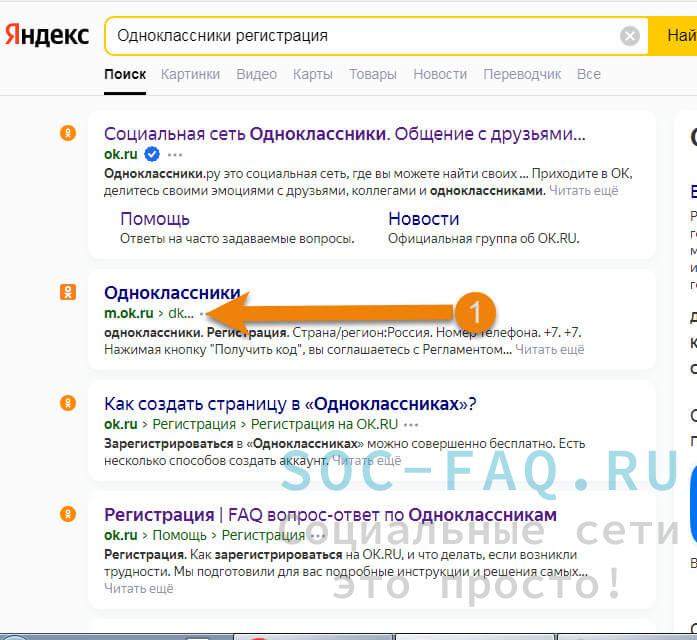The image size is (697, 640).
Task: Clear the search query with the X icon
Action: tap(629, 36)
